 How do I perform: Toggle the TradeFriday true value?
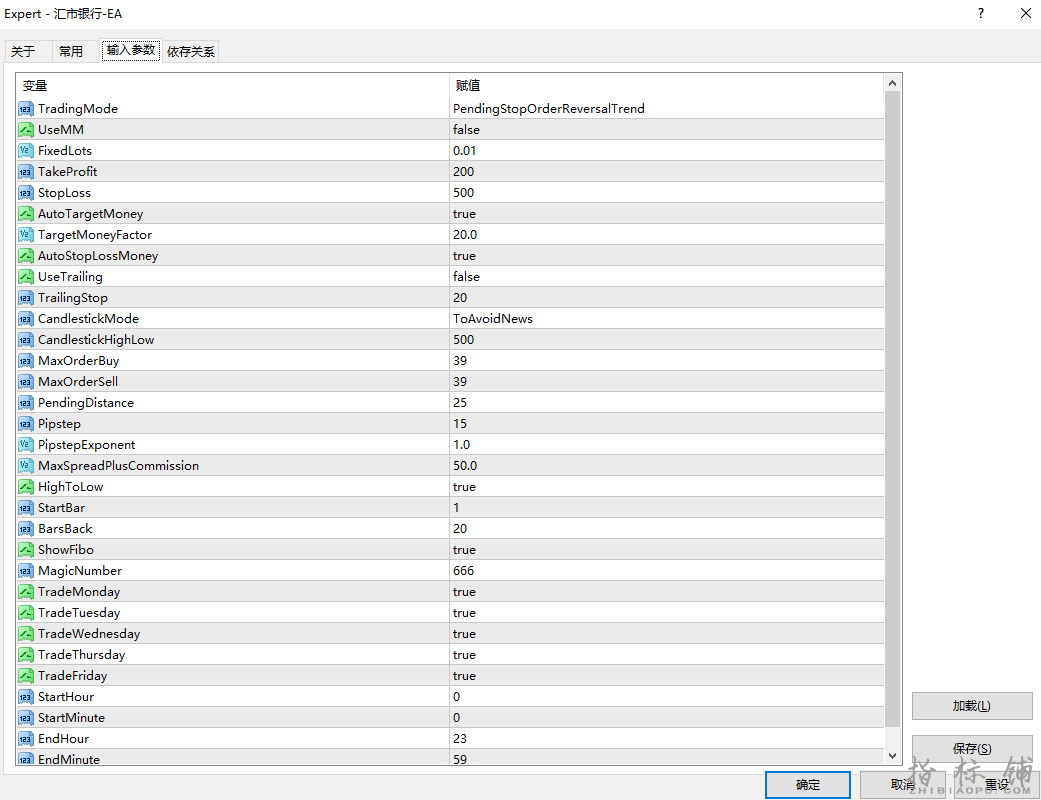pos(464,676)
